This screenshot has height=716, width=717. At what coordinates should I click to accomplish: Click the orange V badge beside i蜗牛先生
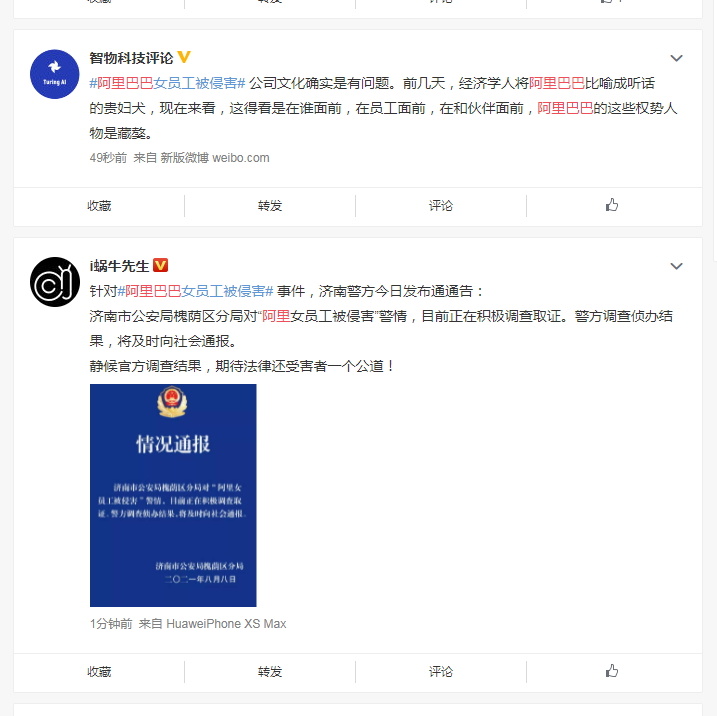click(161, 265)
